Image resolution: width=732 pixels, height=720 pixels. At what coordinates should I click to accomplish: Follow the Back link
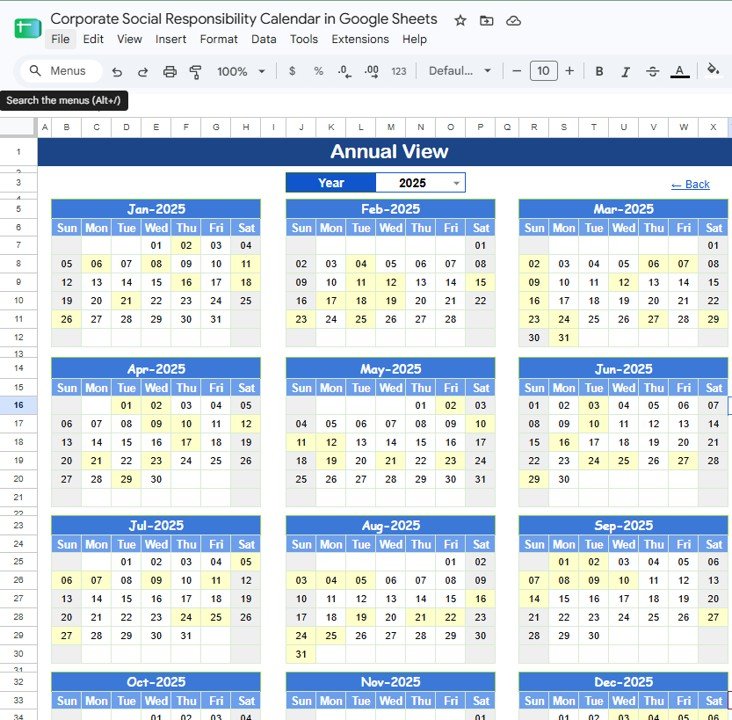pyautogui.click(x=690, y=184)
